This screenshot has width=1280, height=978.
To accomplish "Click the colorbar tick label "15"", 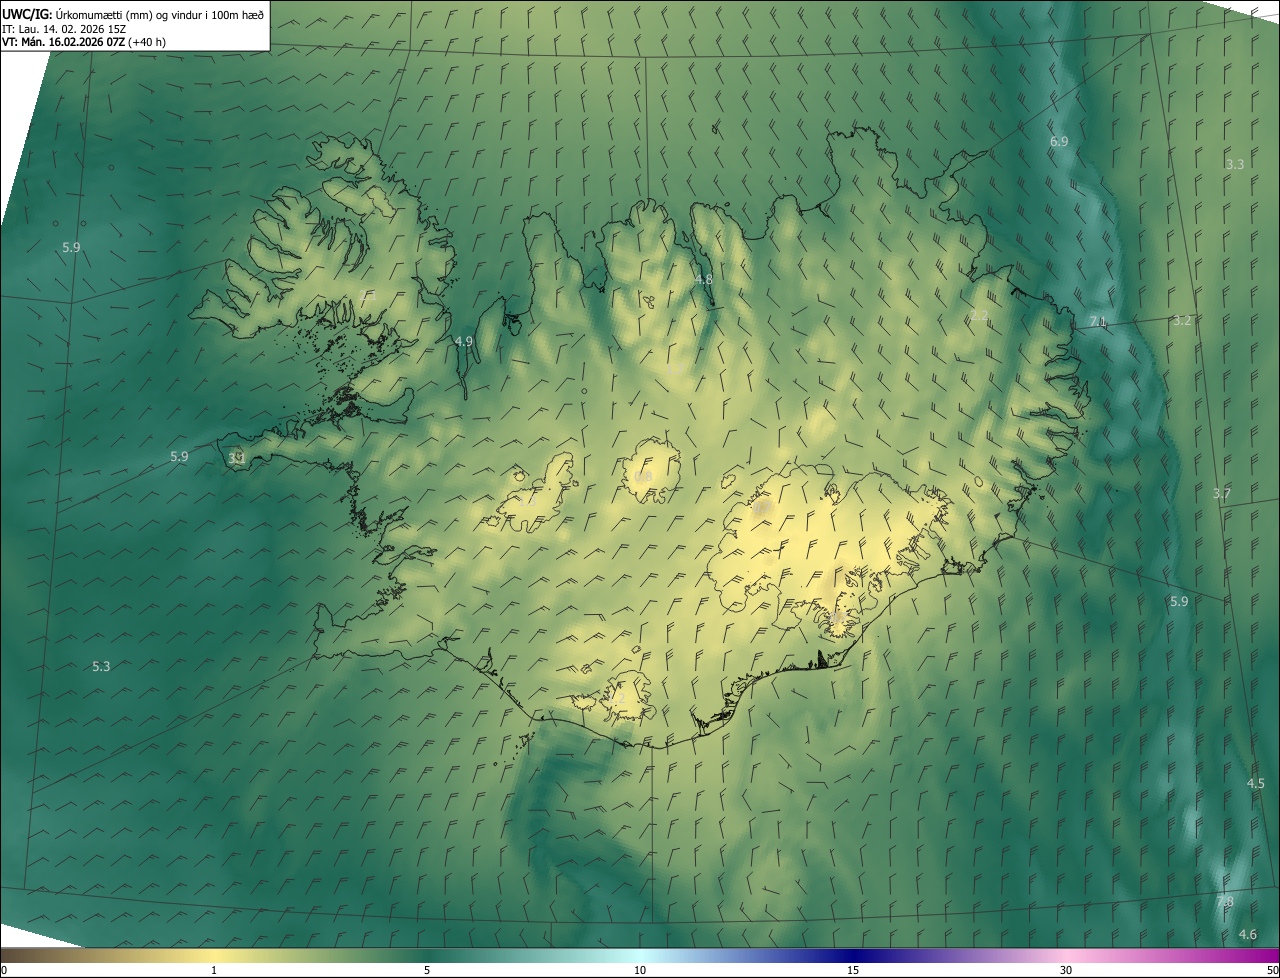I will coord(853,971).
